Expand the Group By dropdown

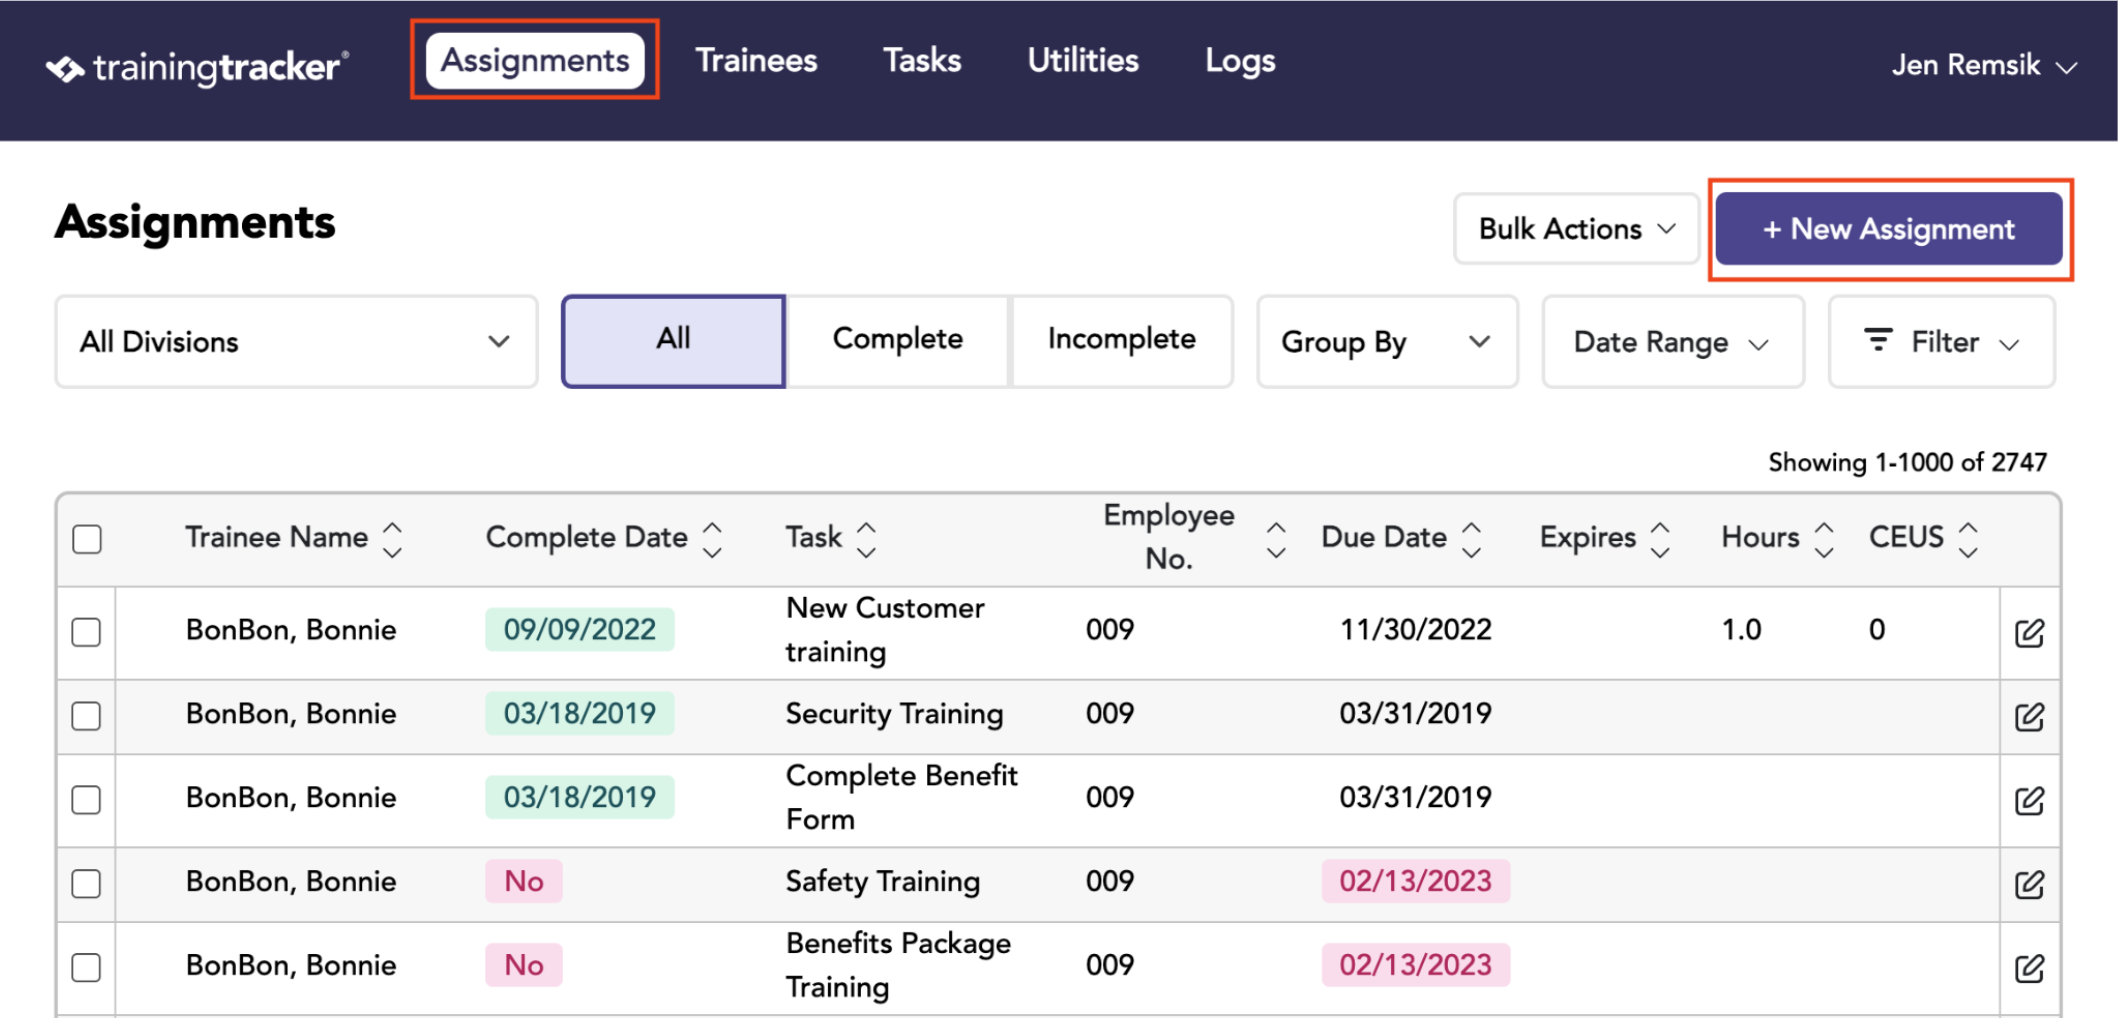[1387, 342]
